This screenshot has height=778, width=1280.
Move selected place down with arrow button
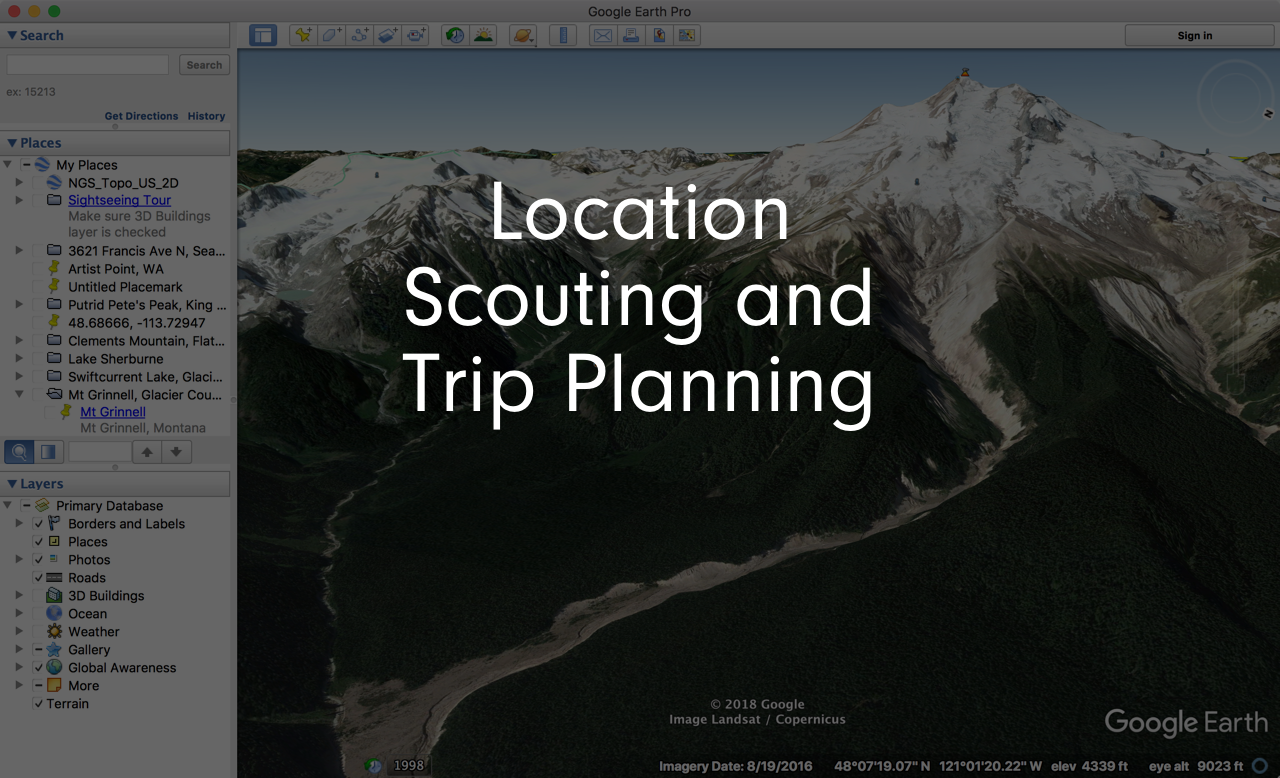[176, 452]
